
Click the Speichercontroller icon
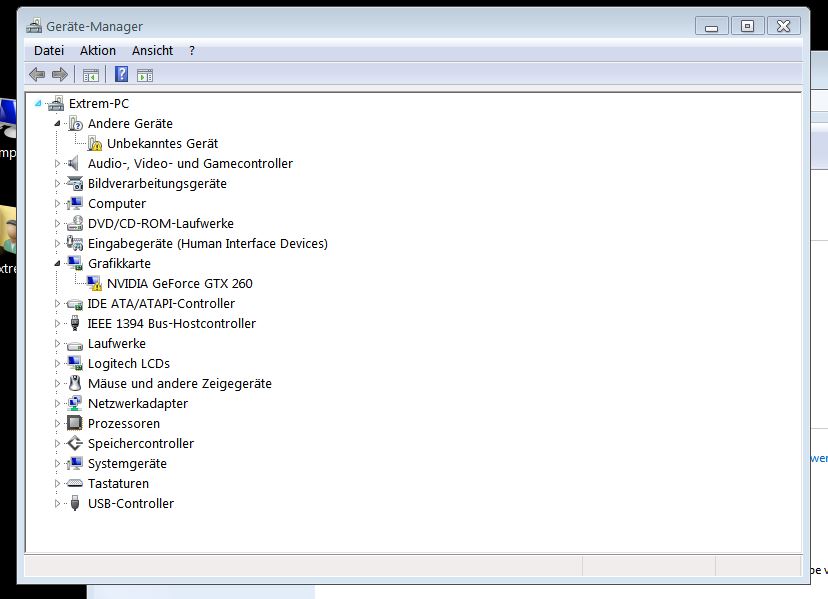point(75,443)
